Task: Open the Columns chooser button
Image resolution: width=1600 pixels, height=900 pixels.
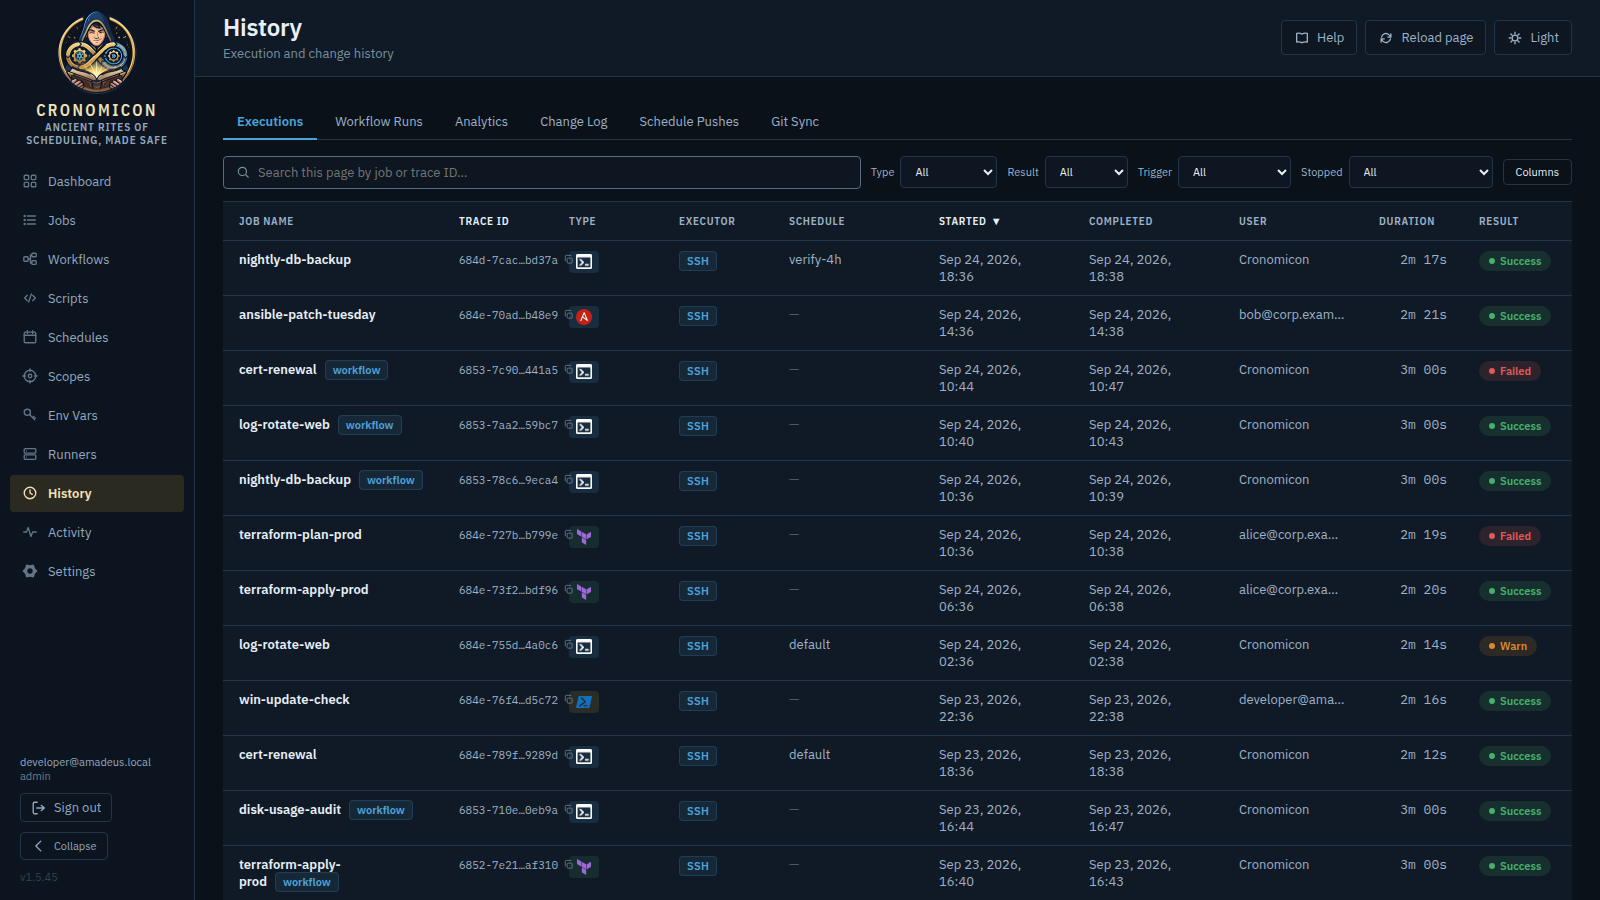Action: pyautogui.click(x=1537, y=172)
